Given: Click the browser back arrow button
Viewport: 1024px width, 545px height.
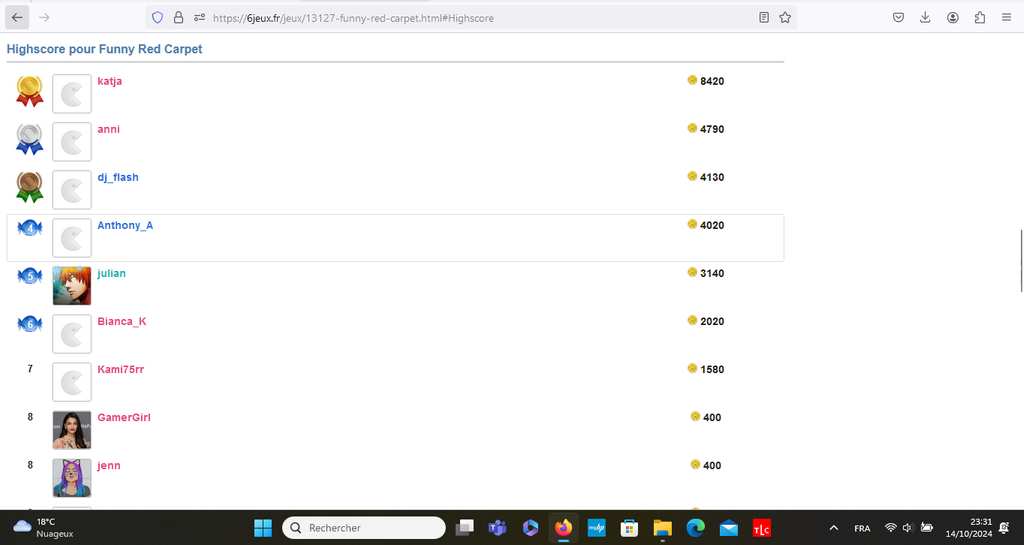Looking at the screenshot, I should pyautogui.click(x=17, y=17).
